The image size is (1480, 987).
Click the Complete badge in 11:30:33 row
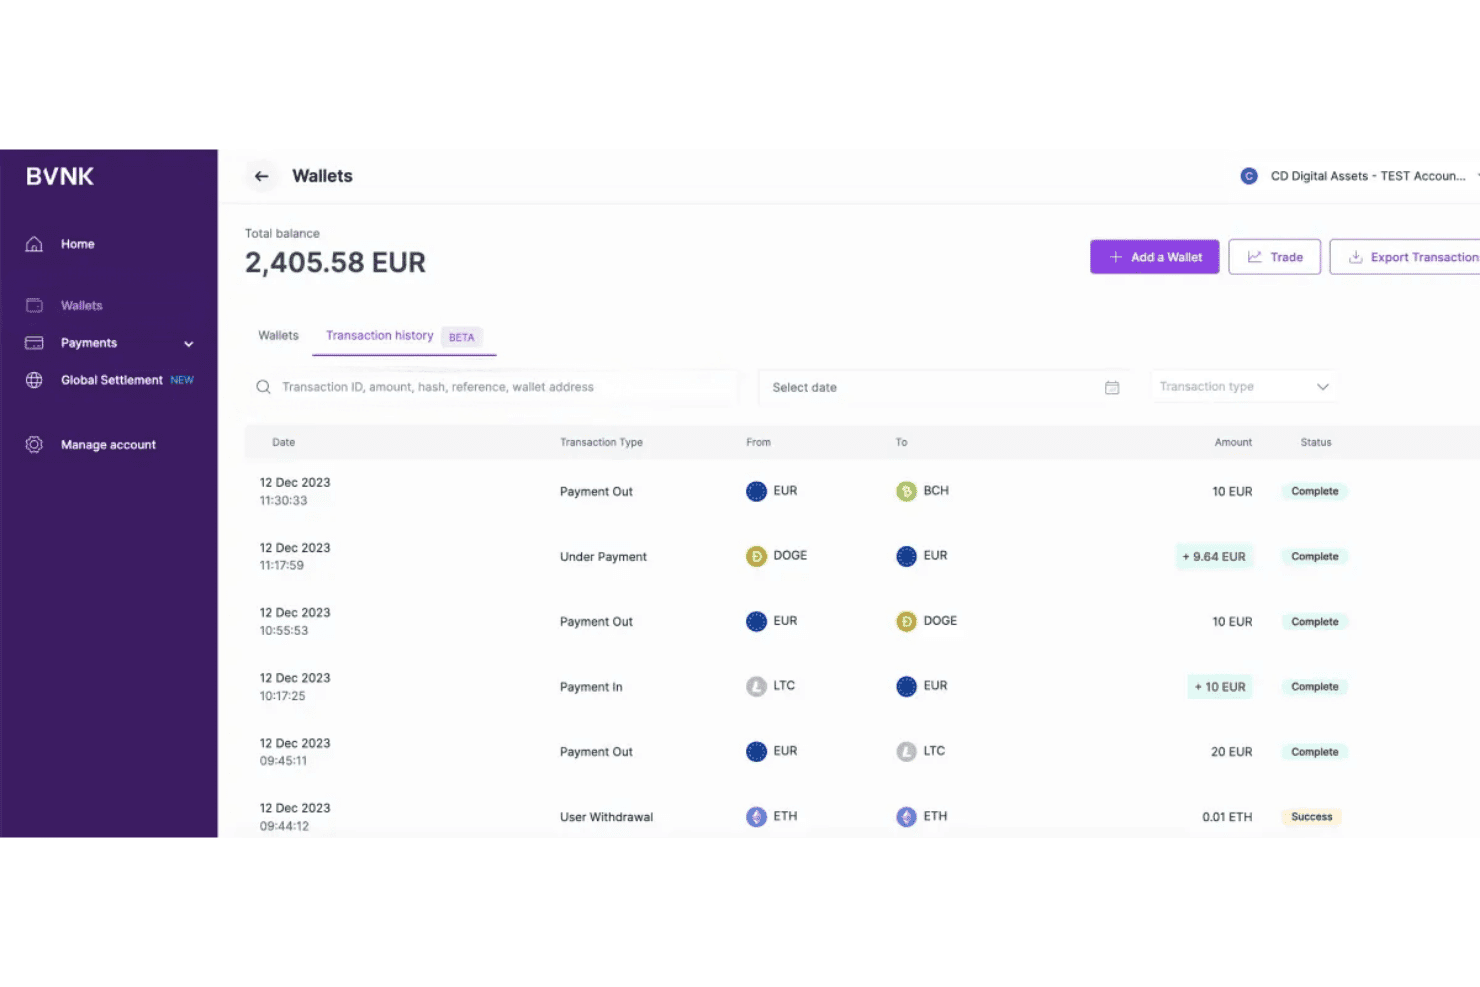coord(1314,491)
